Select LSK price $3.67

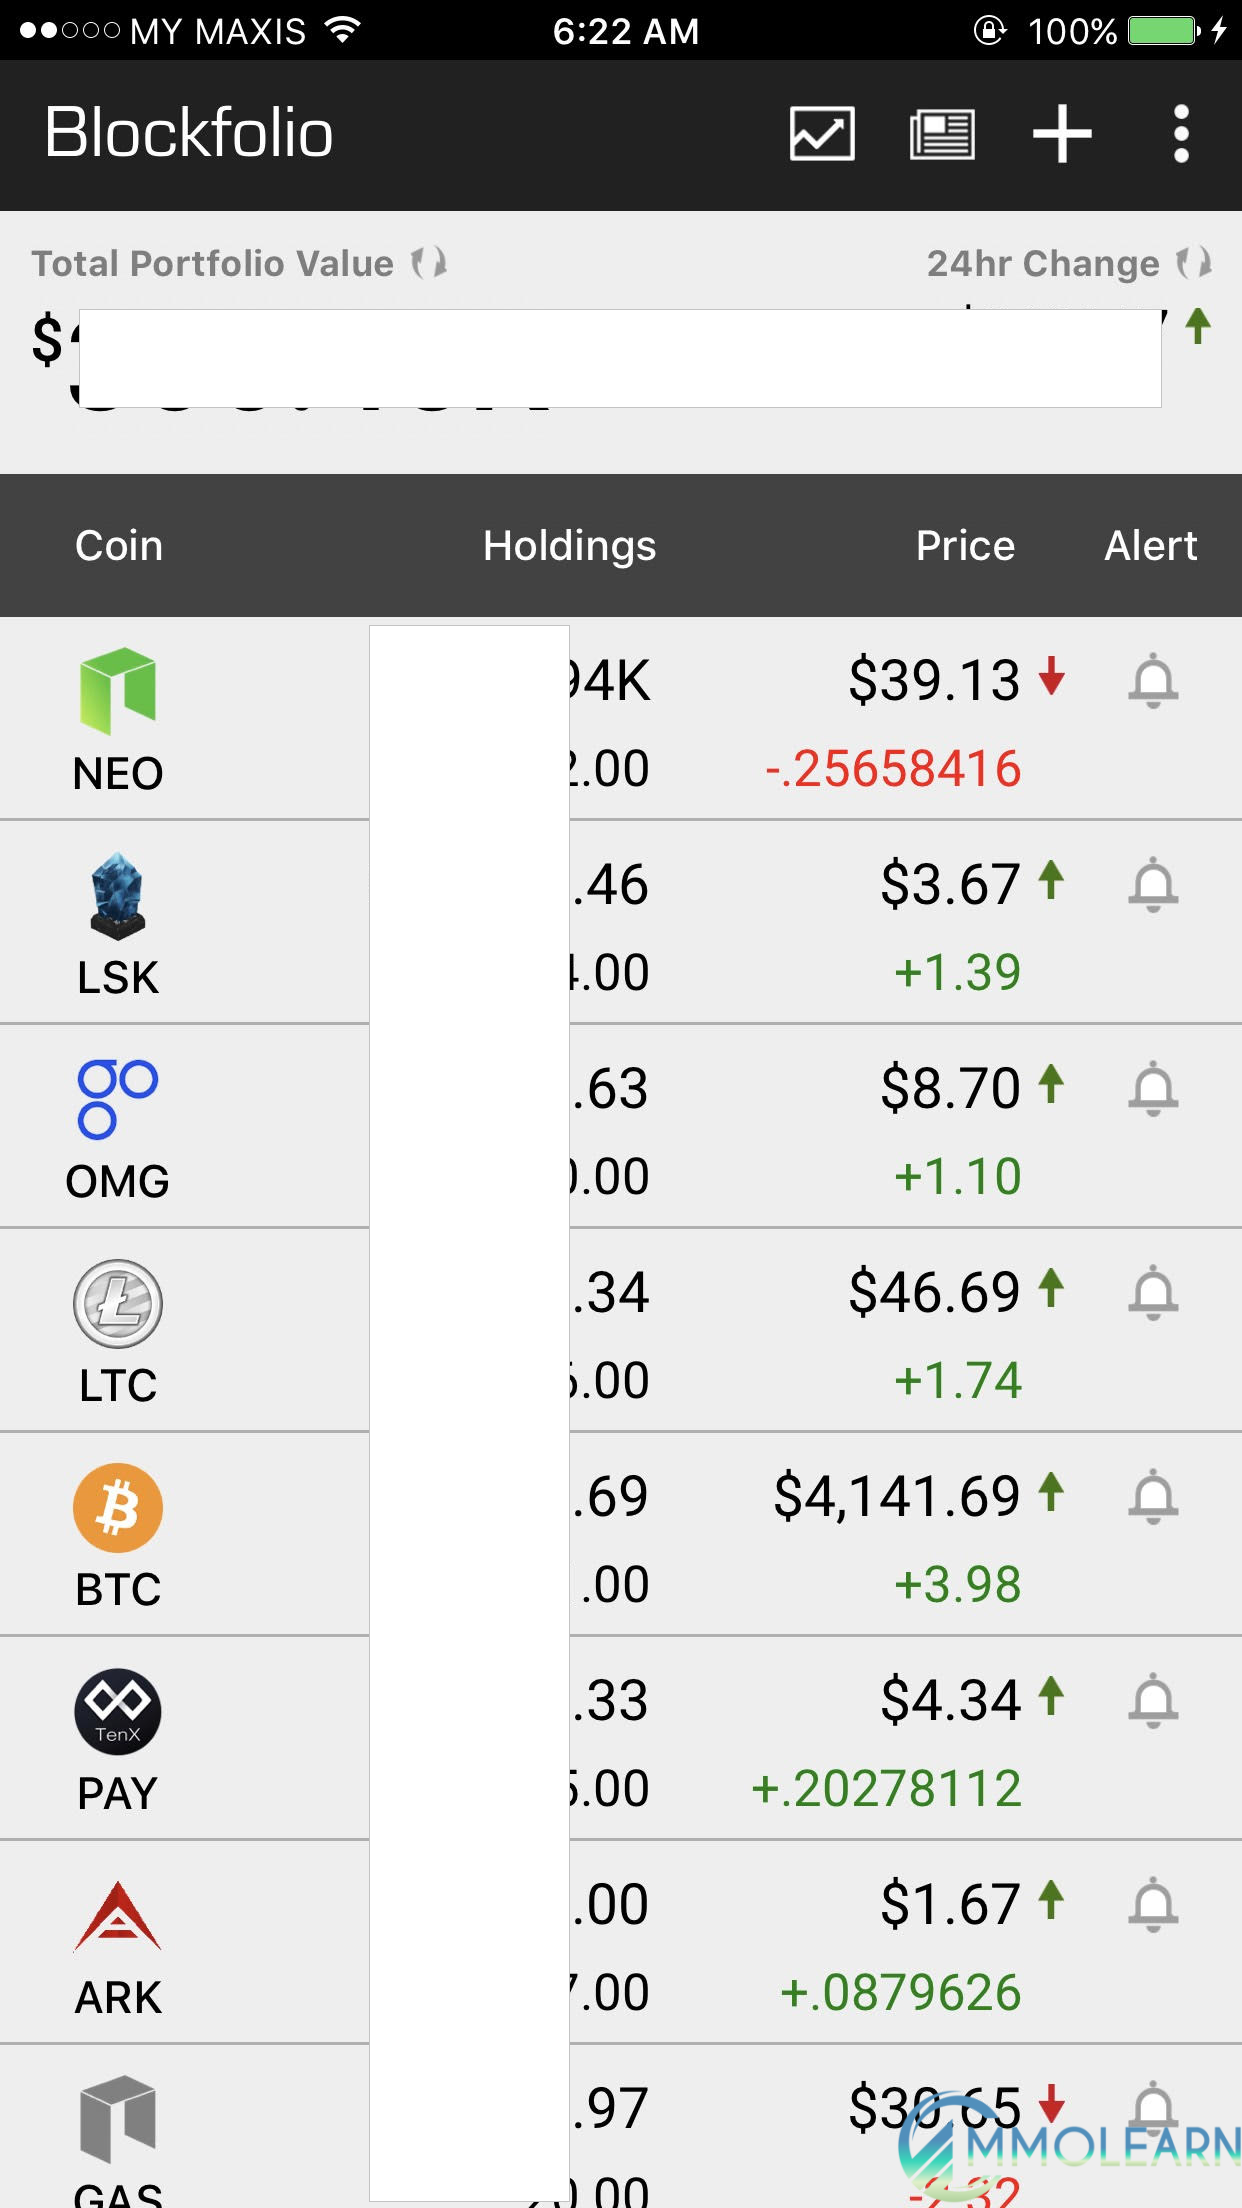950,884
